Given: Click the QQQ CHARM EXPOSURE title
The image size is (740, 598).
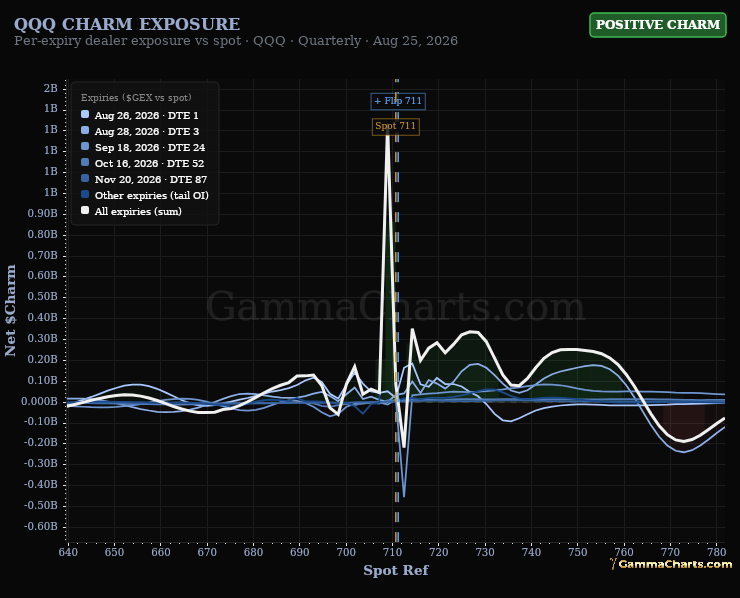Looking at the screenshot, I should [127, 24].
